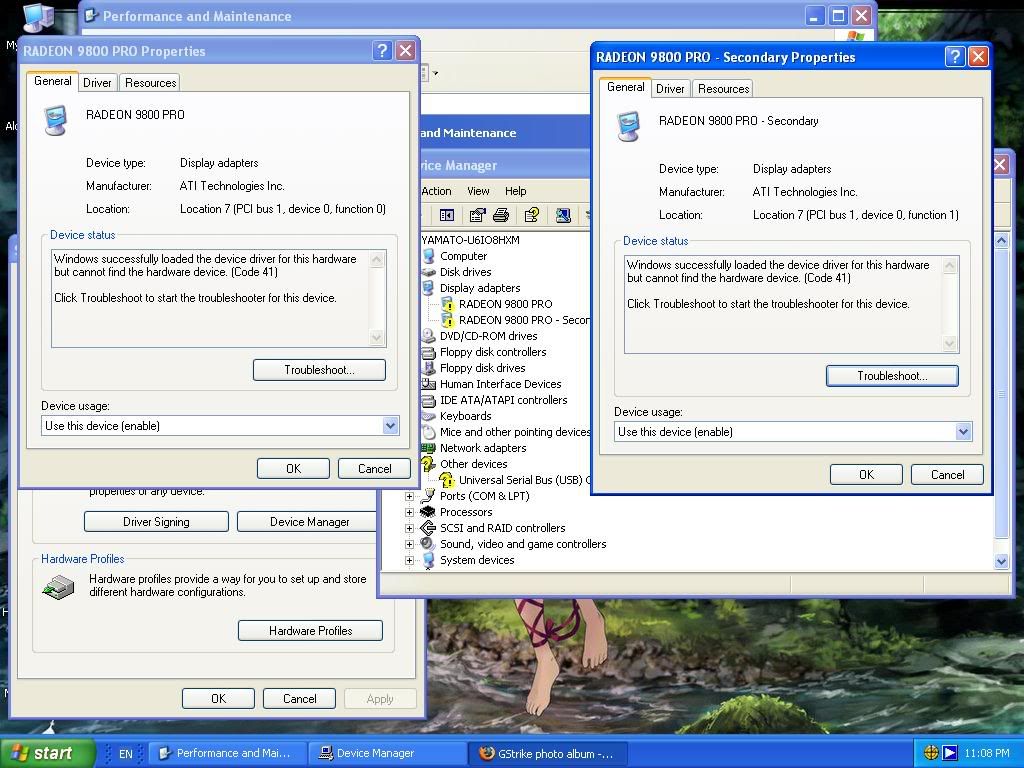Image resolution: width=1024 pixels, height=768 pixels.
Task: Click the Hardware Profiles button
Action: coord(310,631)
